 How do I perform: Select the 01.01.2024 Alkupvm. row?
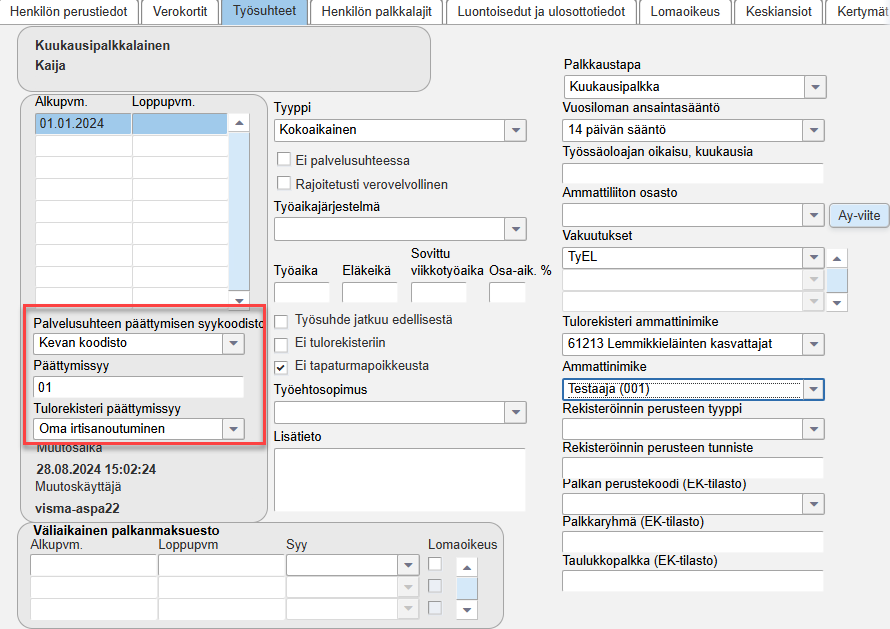pos(83,124)
